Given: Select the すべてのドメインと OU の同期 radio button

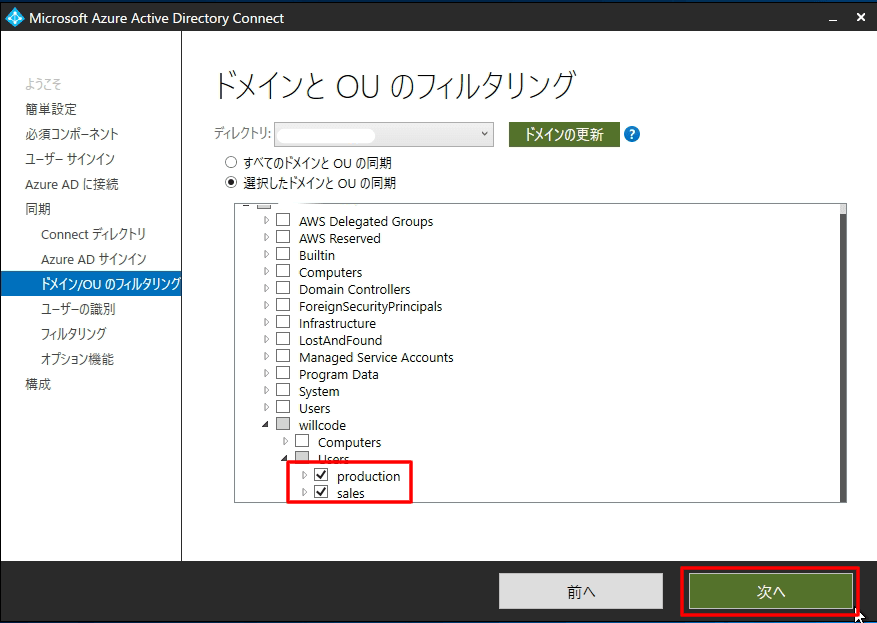Looking at the screenshot, I should (x=230, y=163).
